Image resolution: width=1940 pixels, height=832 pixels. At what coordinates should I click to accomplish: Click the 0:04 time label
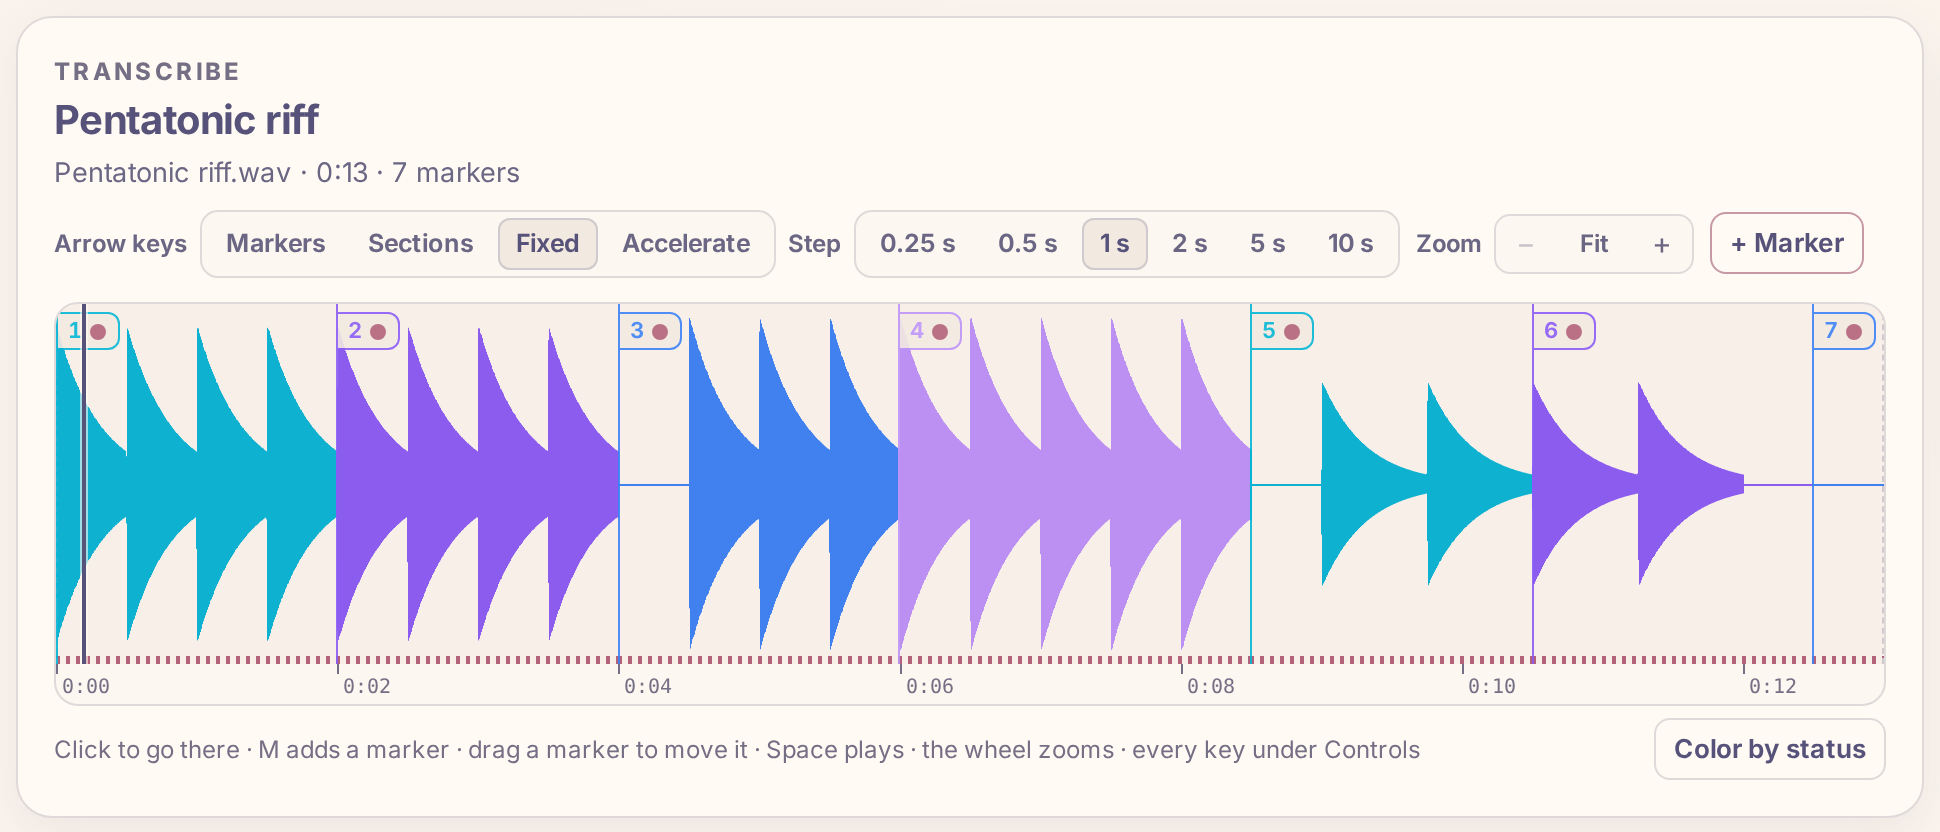pos(648,687)
